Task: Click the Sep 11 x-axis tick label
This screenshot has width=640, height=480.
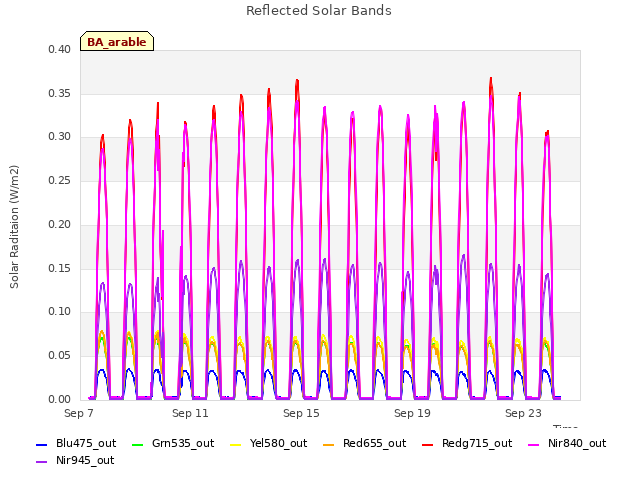Action: coord(190,413)
